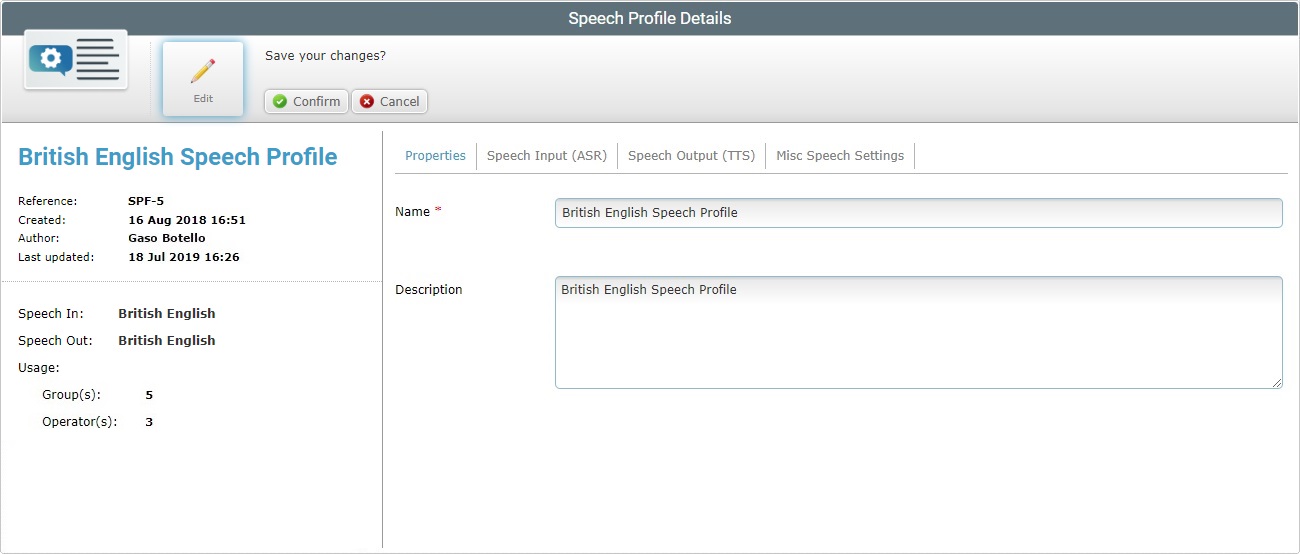
Task: Click into the Description text area
Action: (x=918, y=332)
